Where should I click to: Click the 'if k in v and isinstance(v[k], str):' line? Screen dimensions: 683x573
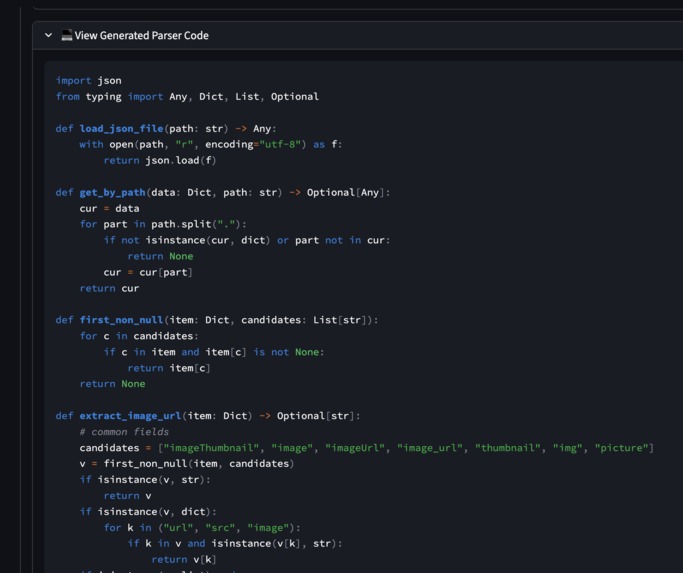point(235,544)
